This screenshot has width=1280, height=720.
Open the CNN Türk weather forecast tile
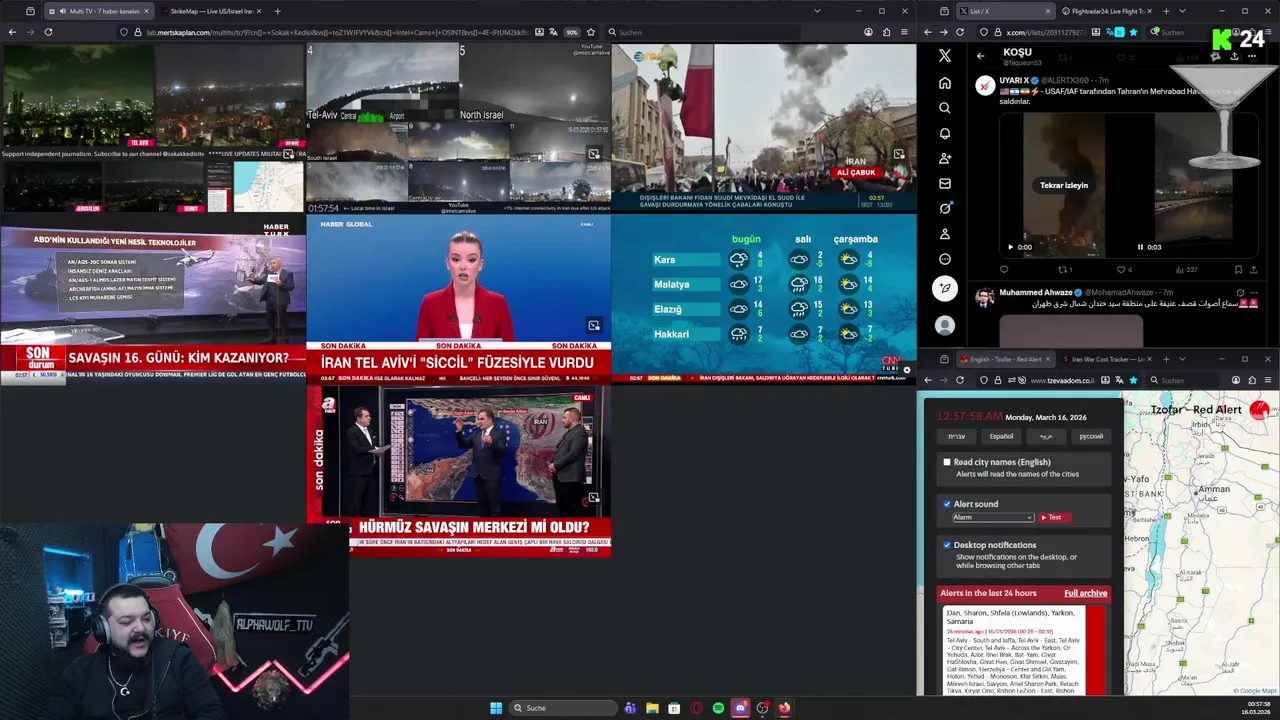[764, 298]
